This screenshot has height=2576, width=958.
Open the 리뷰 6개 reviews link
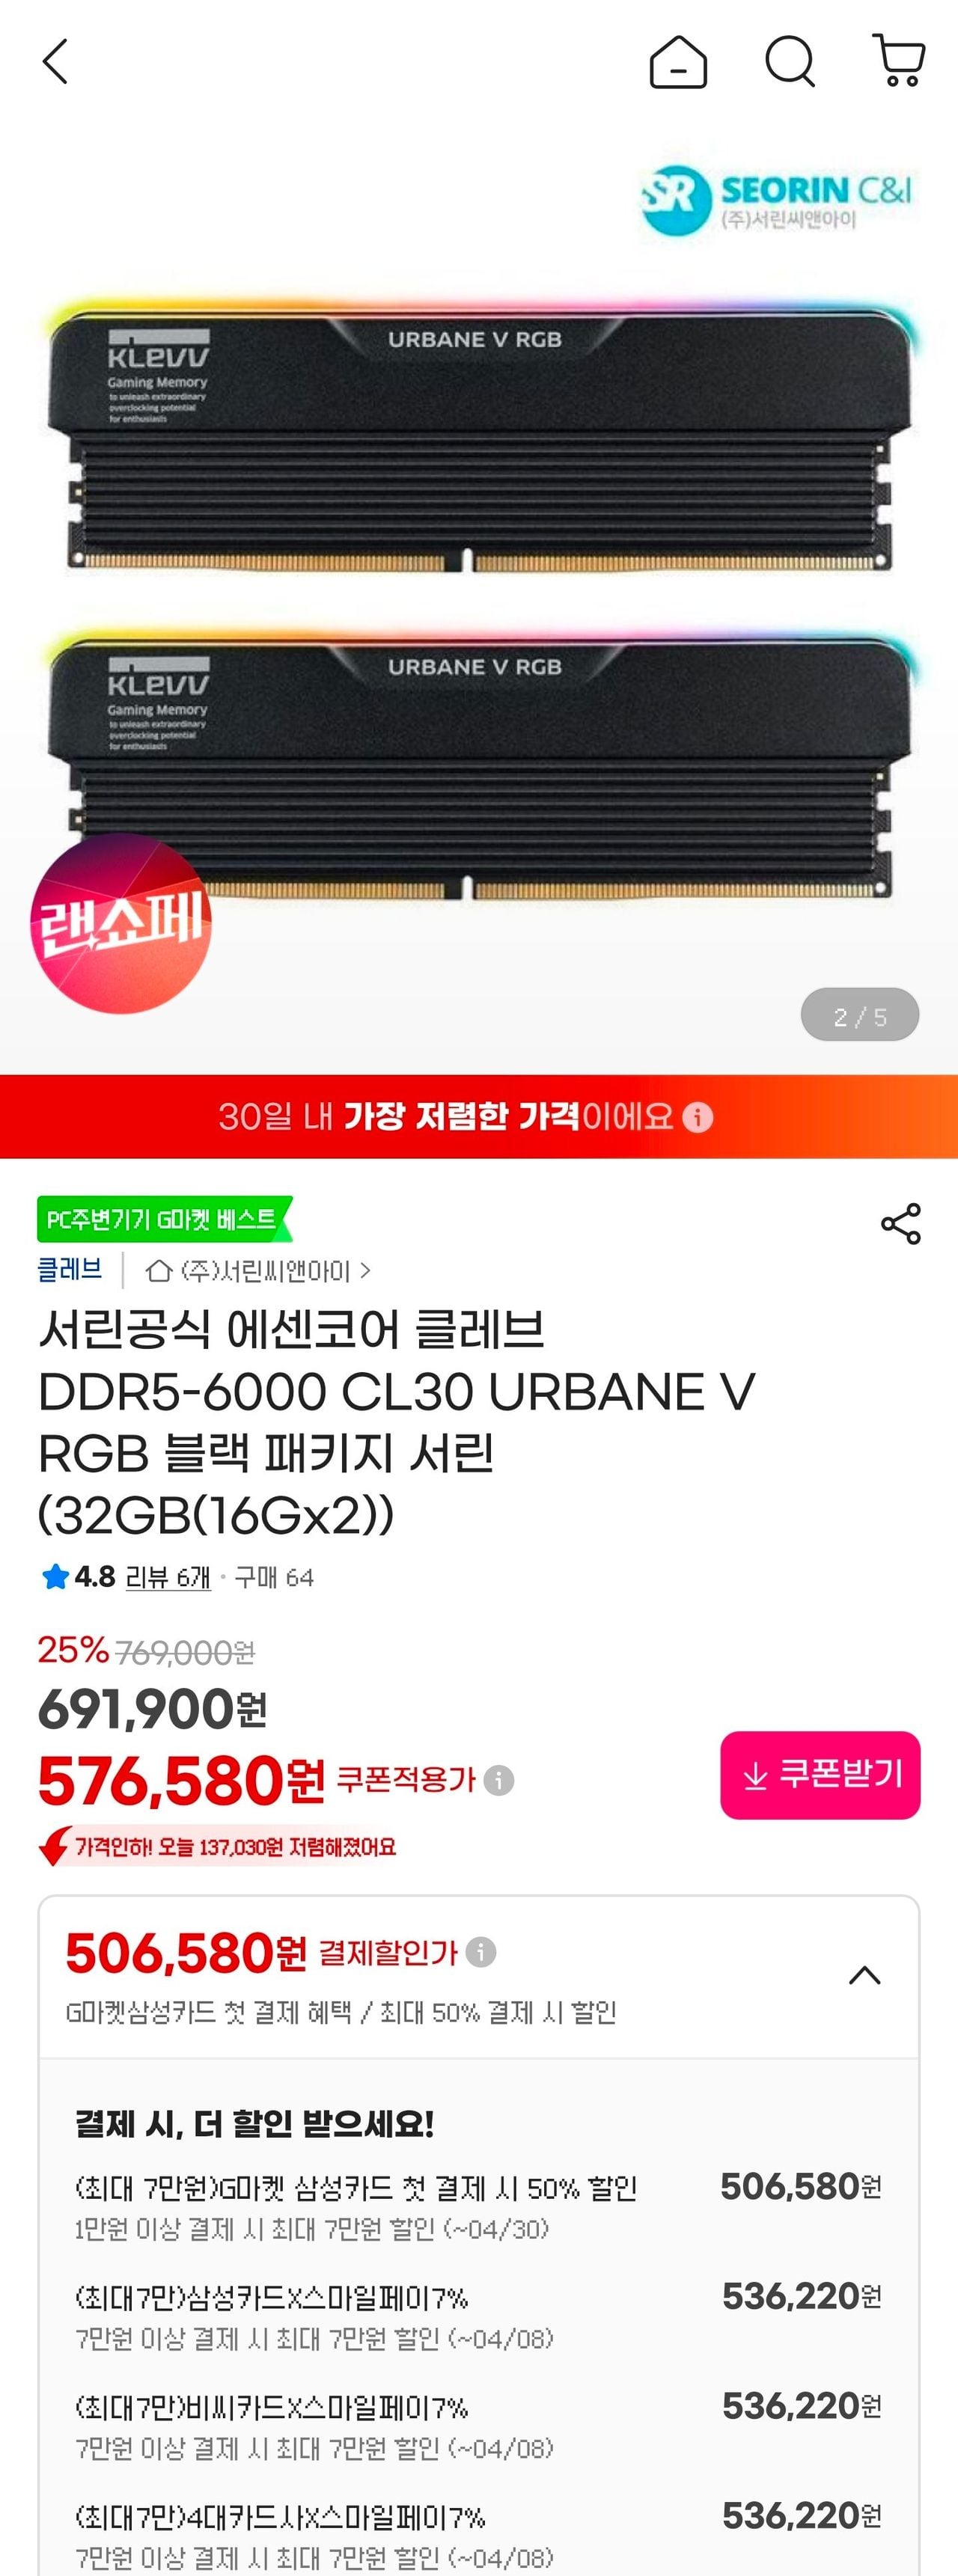168,1577
